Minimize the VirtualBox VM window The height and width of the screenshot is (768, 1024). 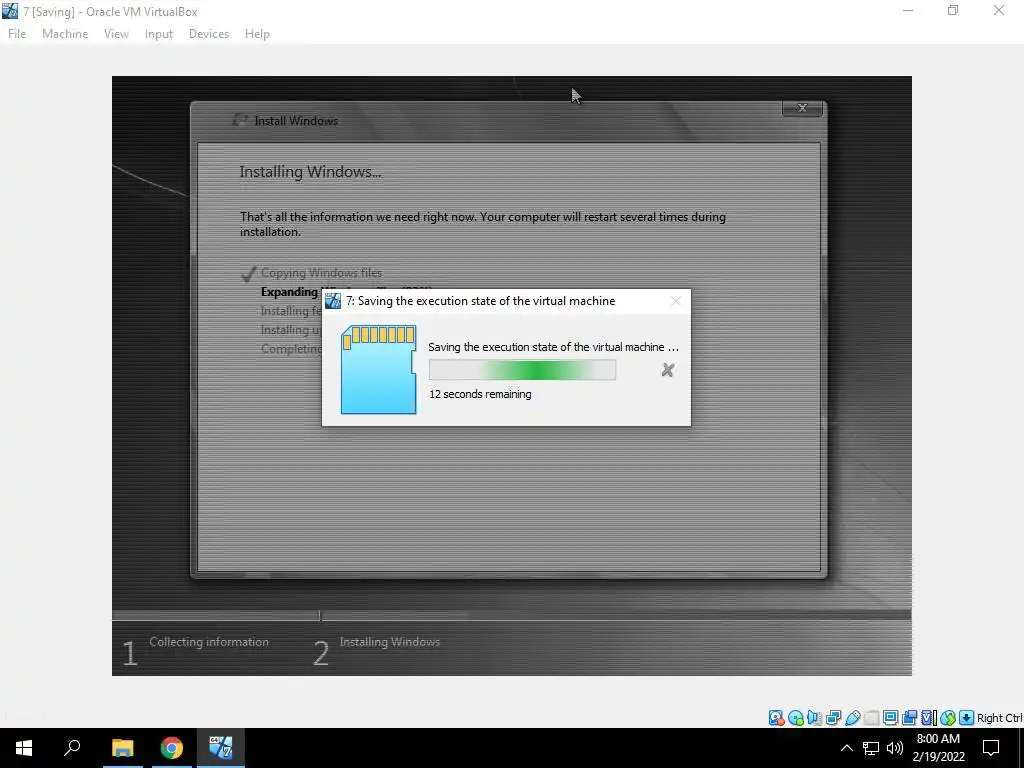click(x=907, y=11)
